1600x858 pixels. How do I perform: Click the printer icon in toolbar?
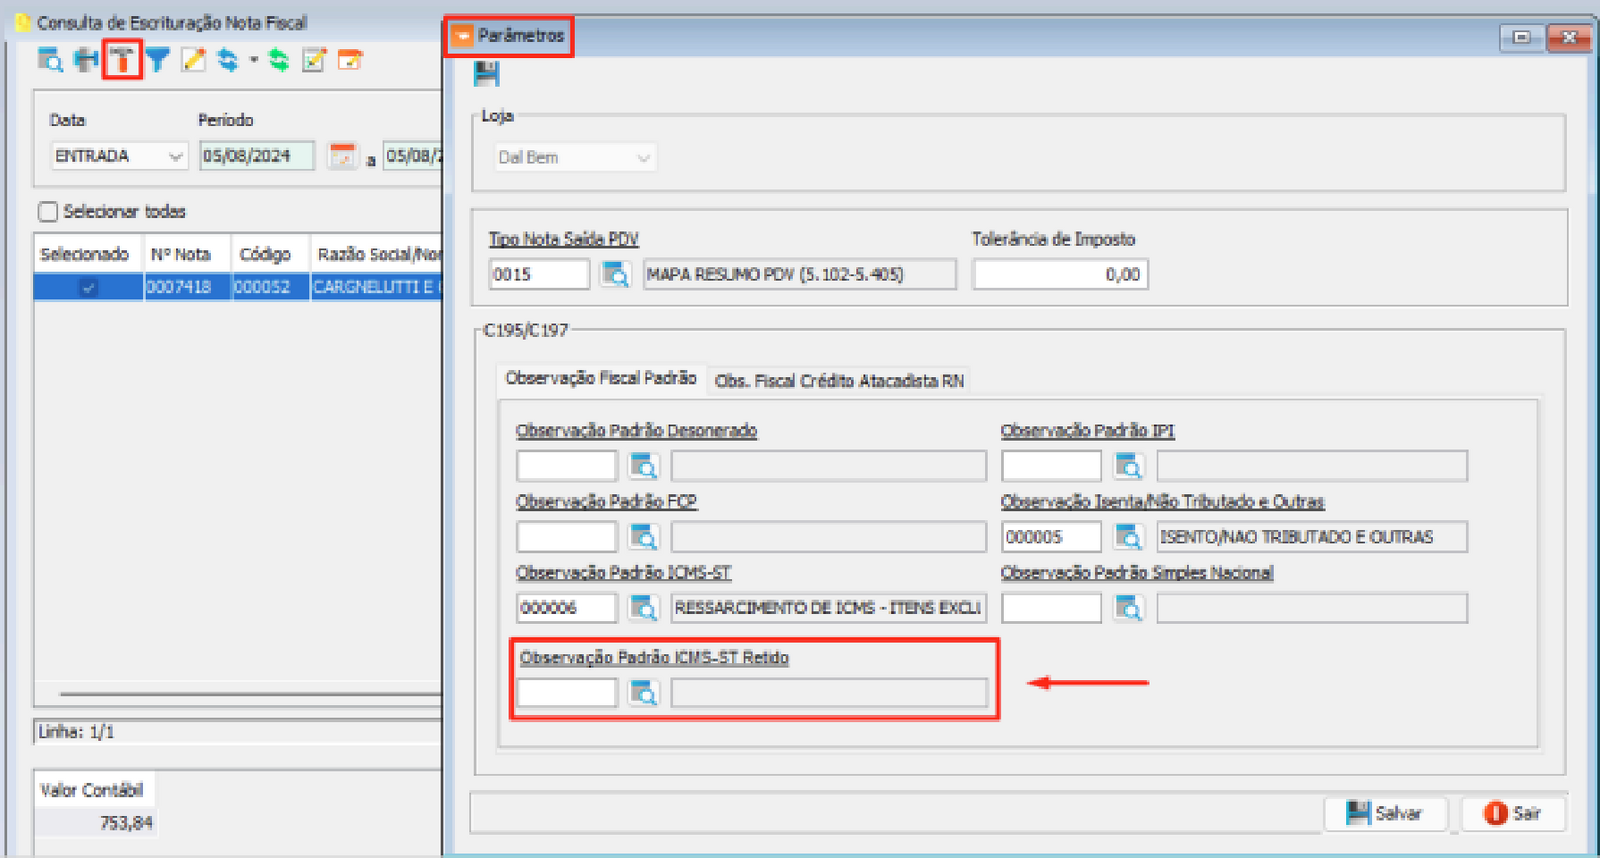86,61
